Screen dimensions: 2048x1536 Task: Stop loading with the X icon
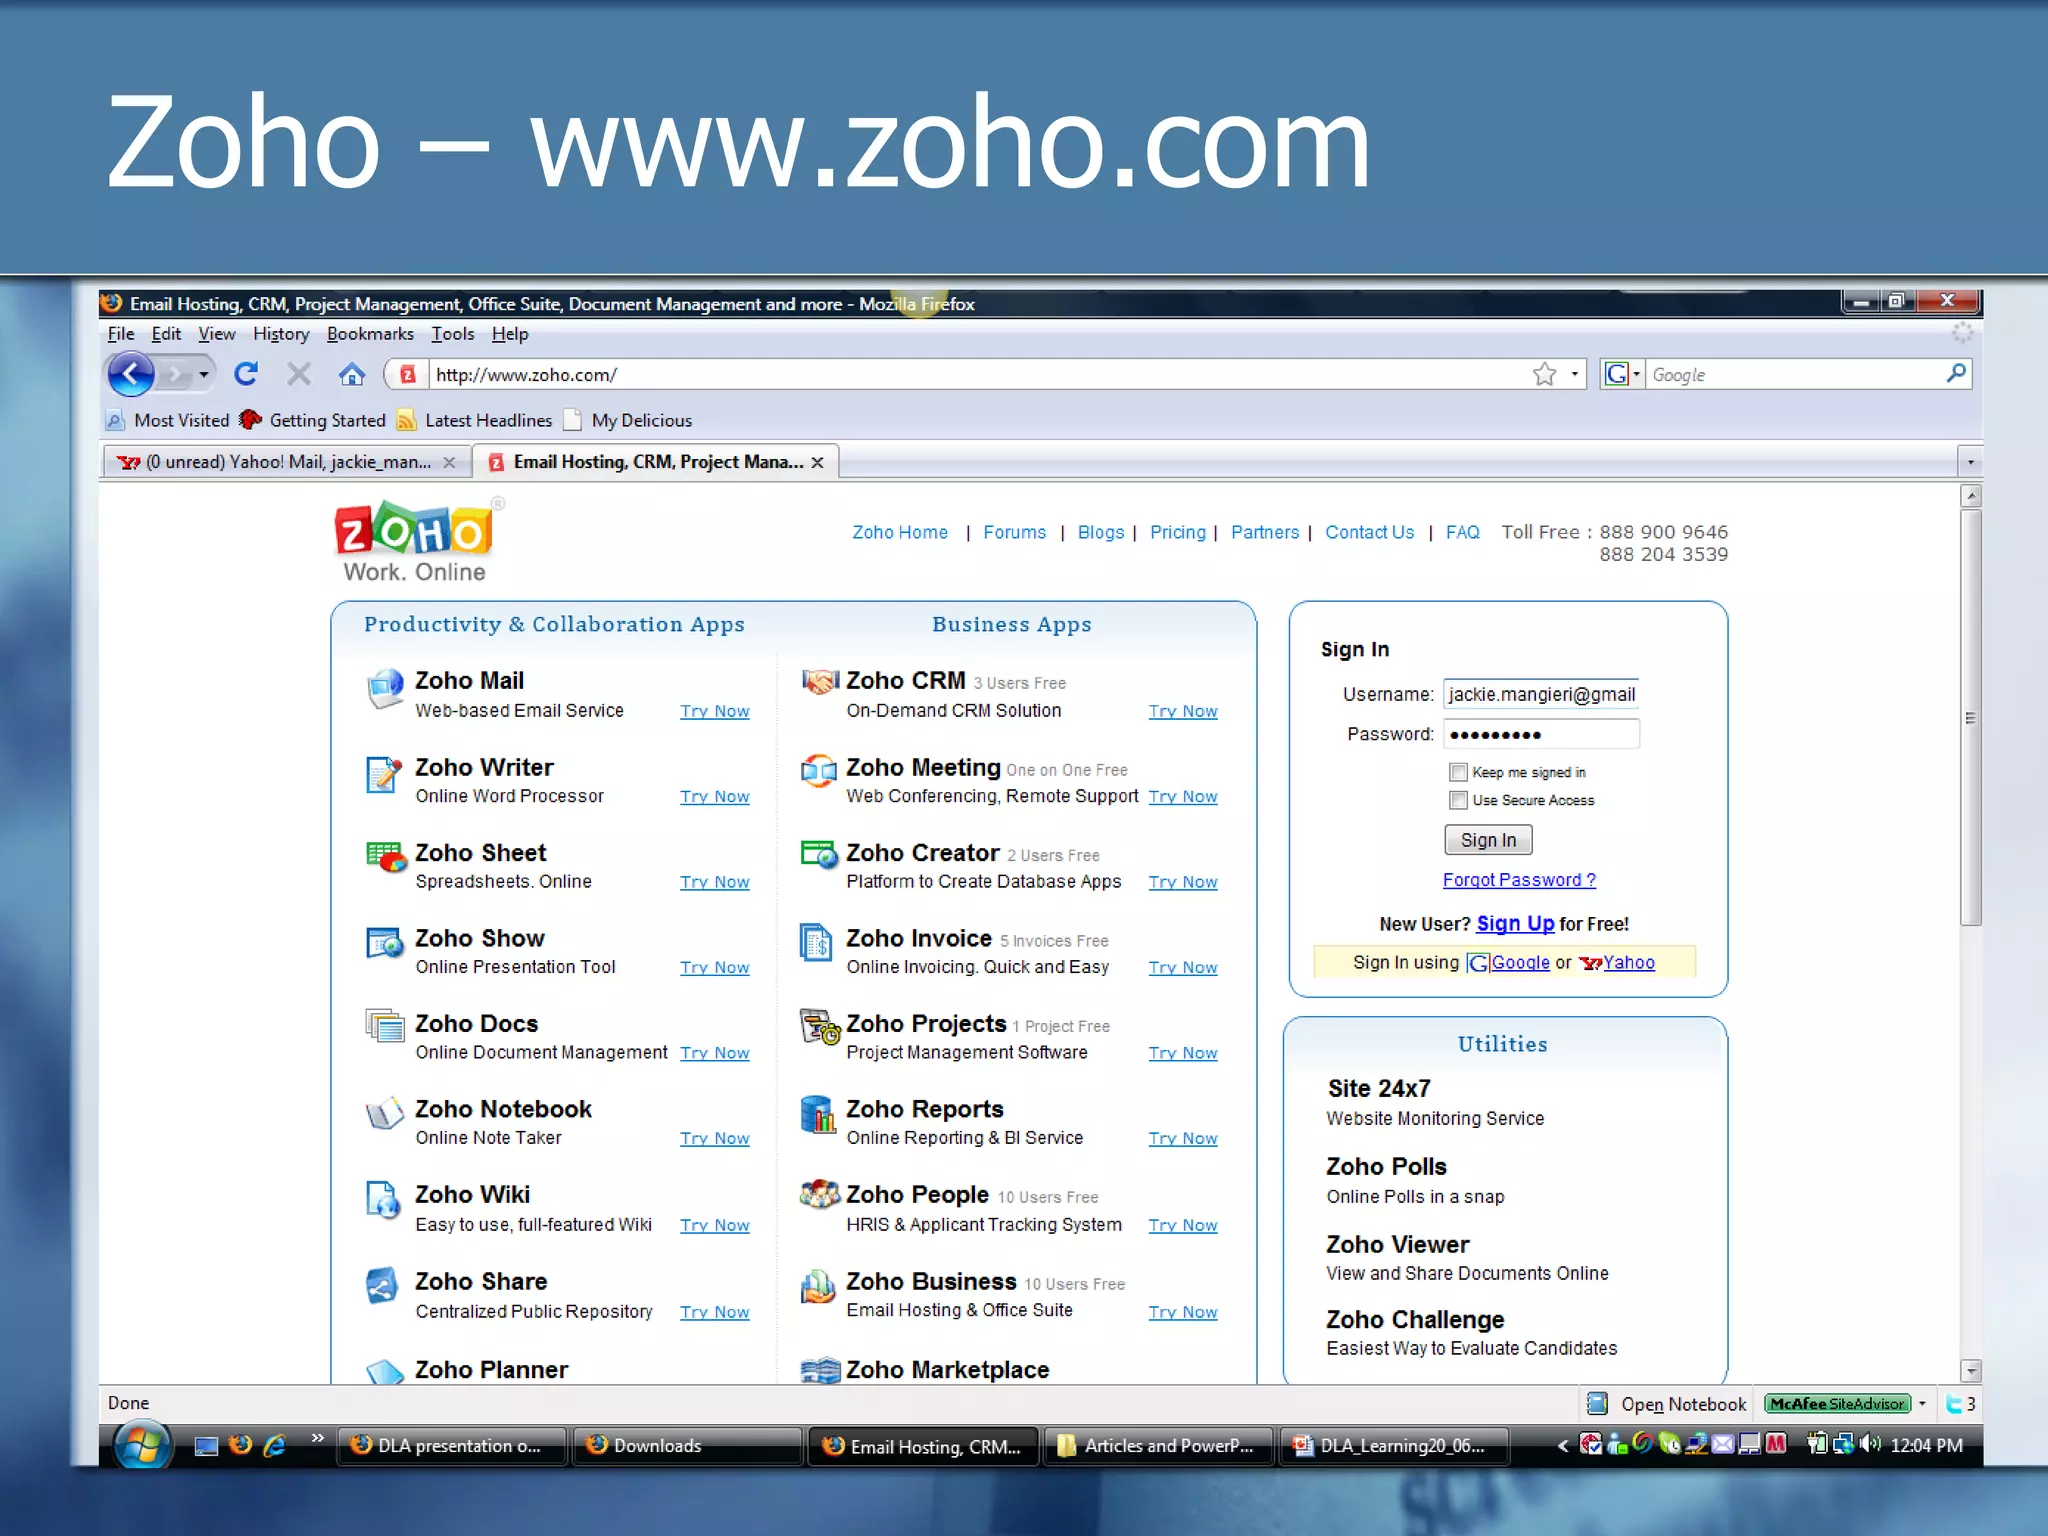point(298,374)
